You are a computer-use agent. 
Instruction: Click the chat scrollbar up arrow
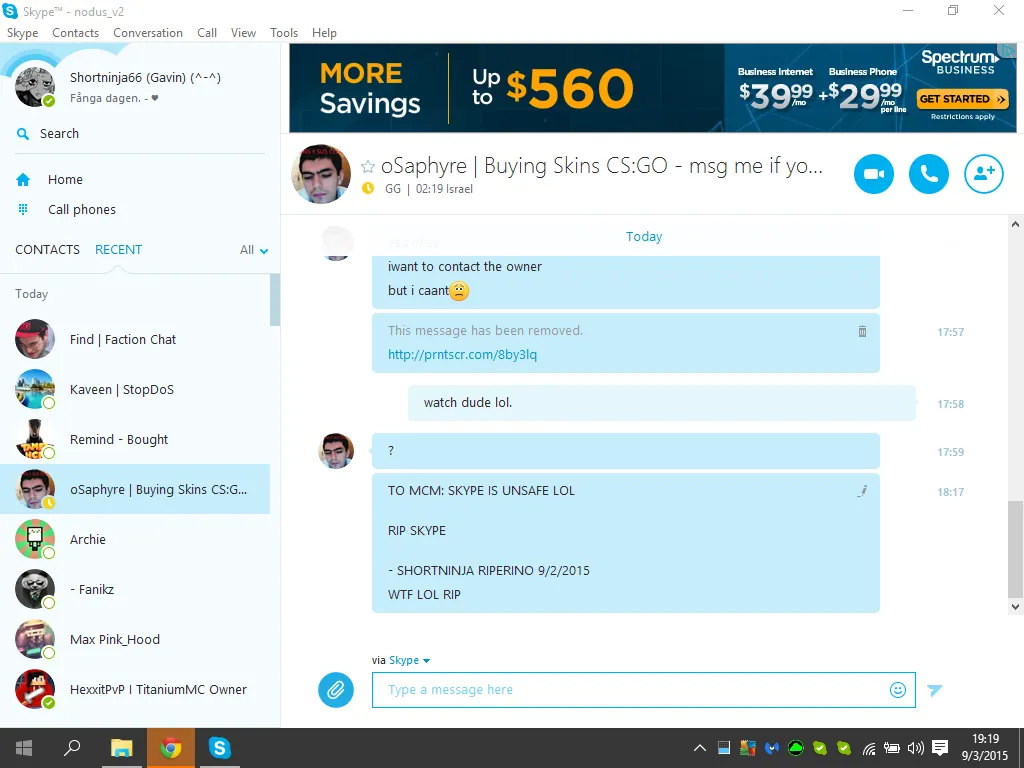click(x=1015, y=224)
